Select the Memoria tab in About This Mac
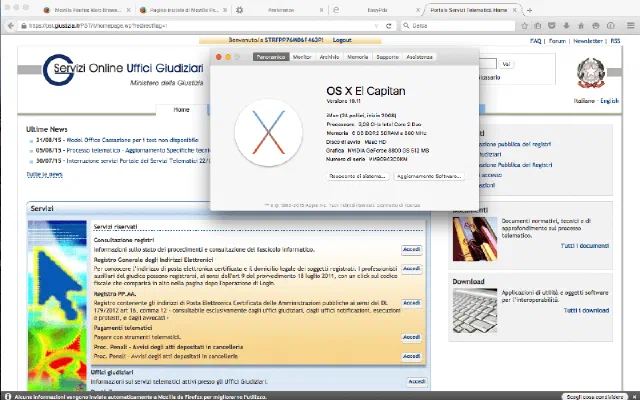640x400 pixels. click(x=358, y=57)
